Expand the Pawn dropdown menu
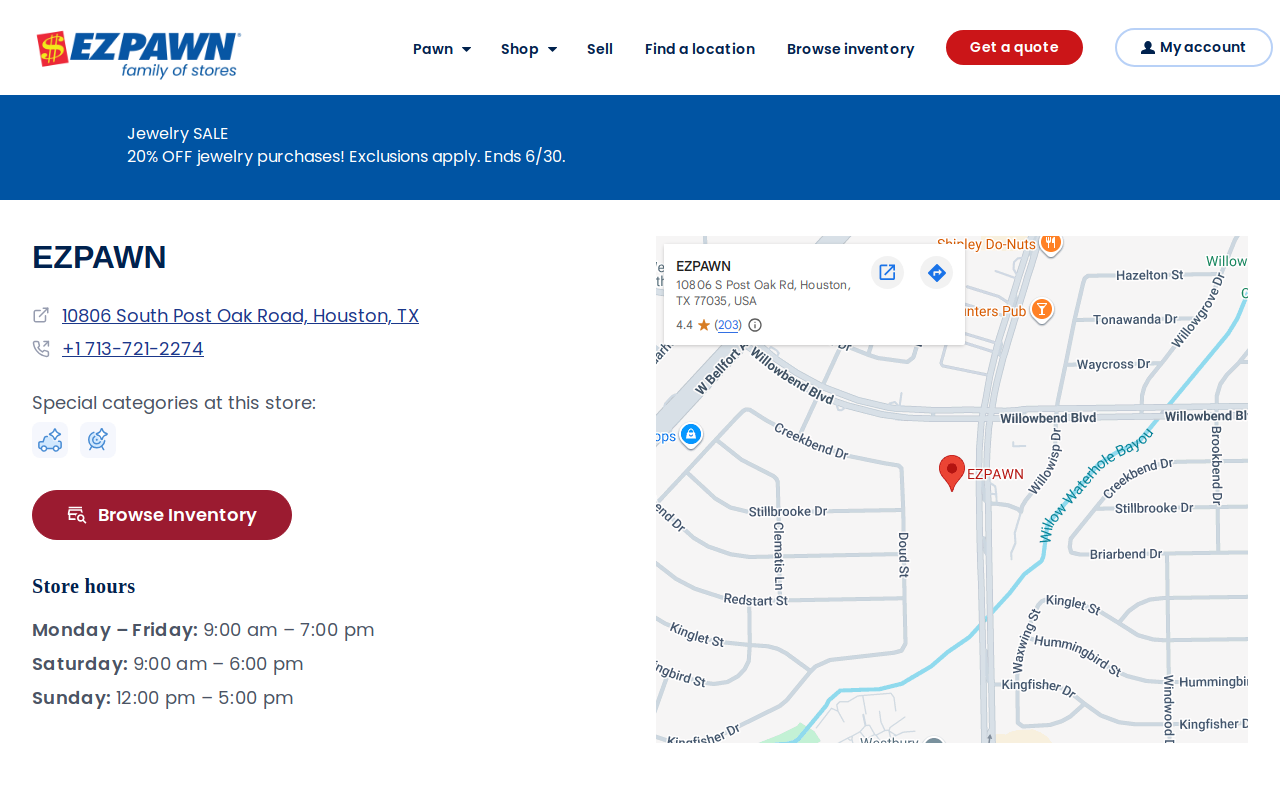This screenshot has width=1280, height=800. (442, 49)
